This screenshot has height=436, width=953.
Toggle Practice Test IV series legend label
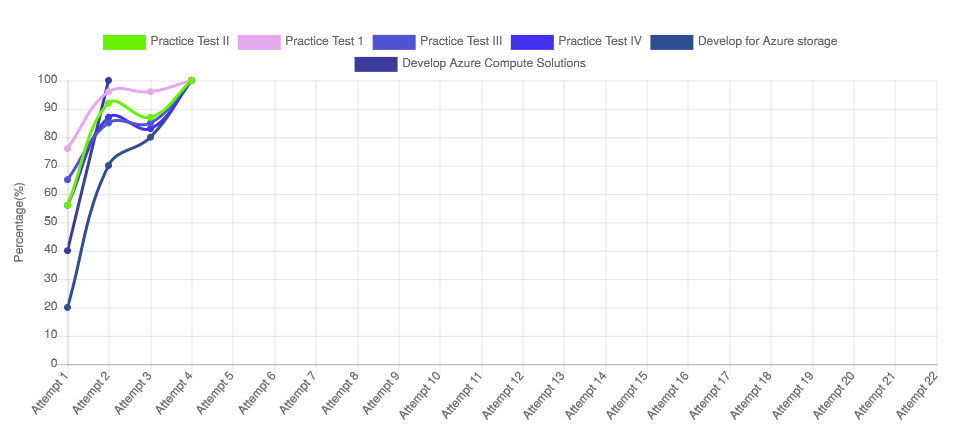600,41
